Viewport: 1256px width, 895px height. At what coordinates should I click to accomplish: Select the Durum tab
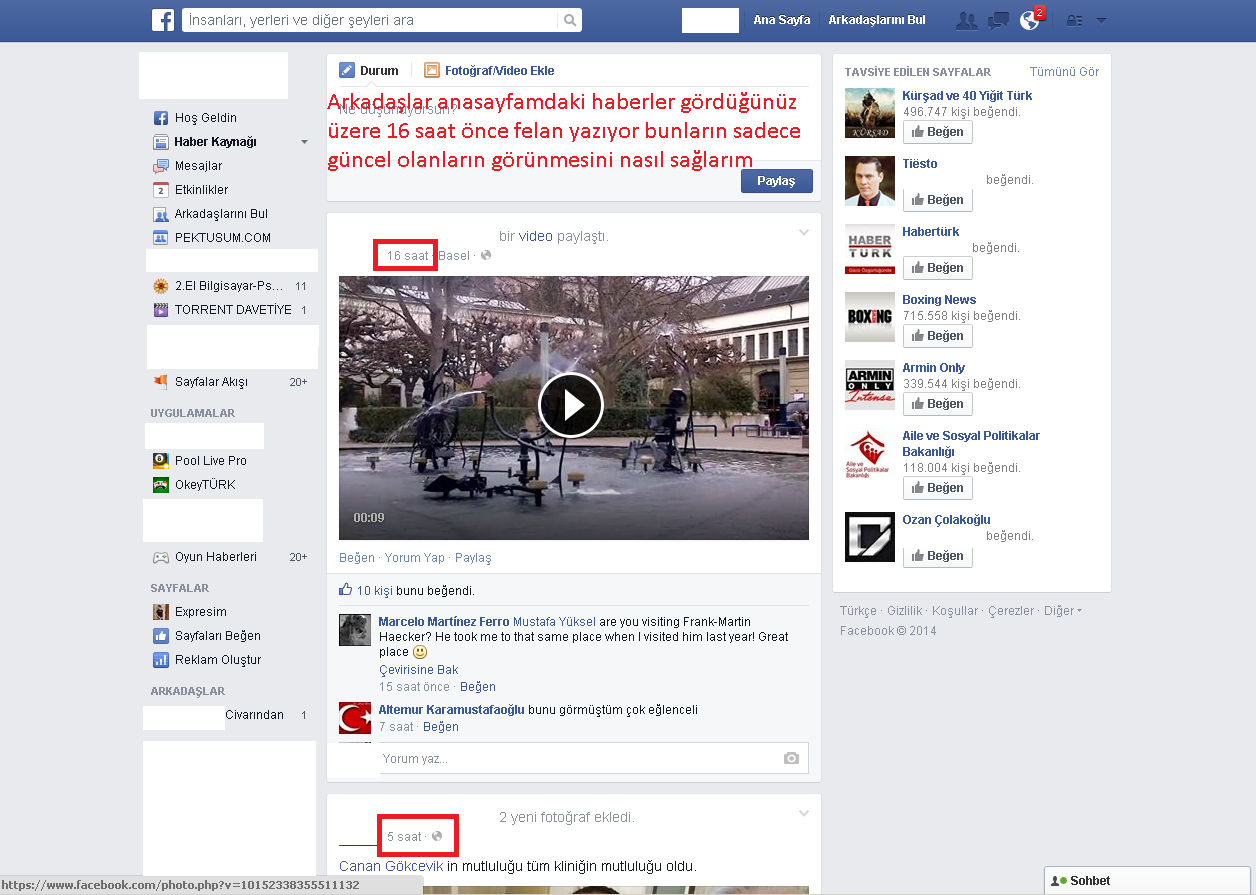pos(369,70)
